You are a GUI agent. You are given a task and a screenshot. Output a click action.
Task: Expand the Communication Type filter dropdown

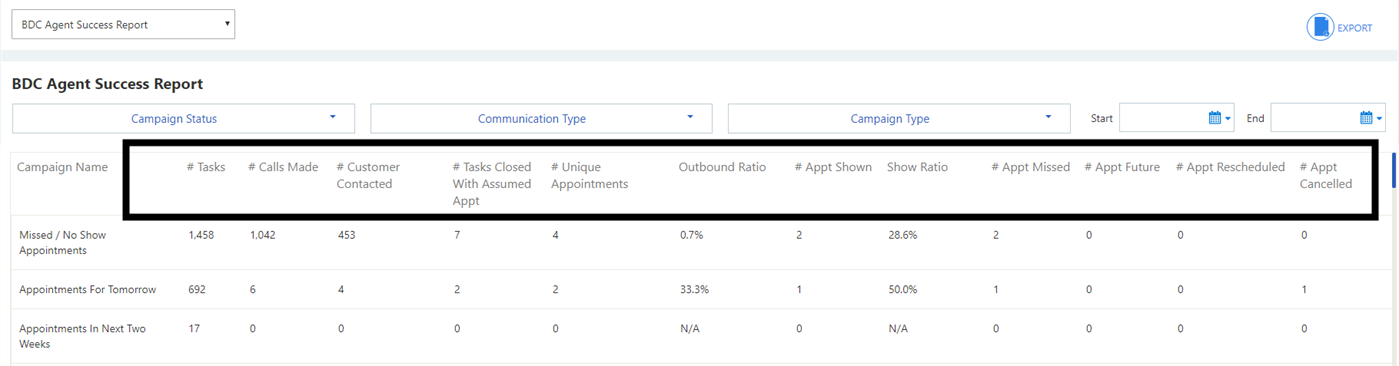tap(541, 118)
